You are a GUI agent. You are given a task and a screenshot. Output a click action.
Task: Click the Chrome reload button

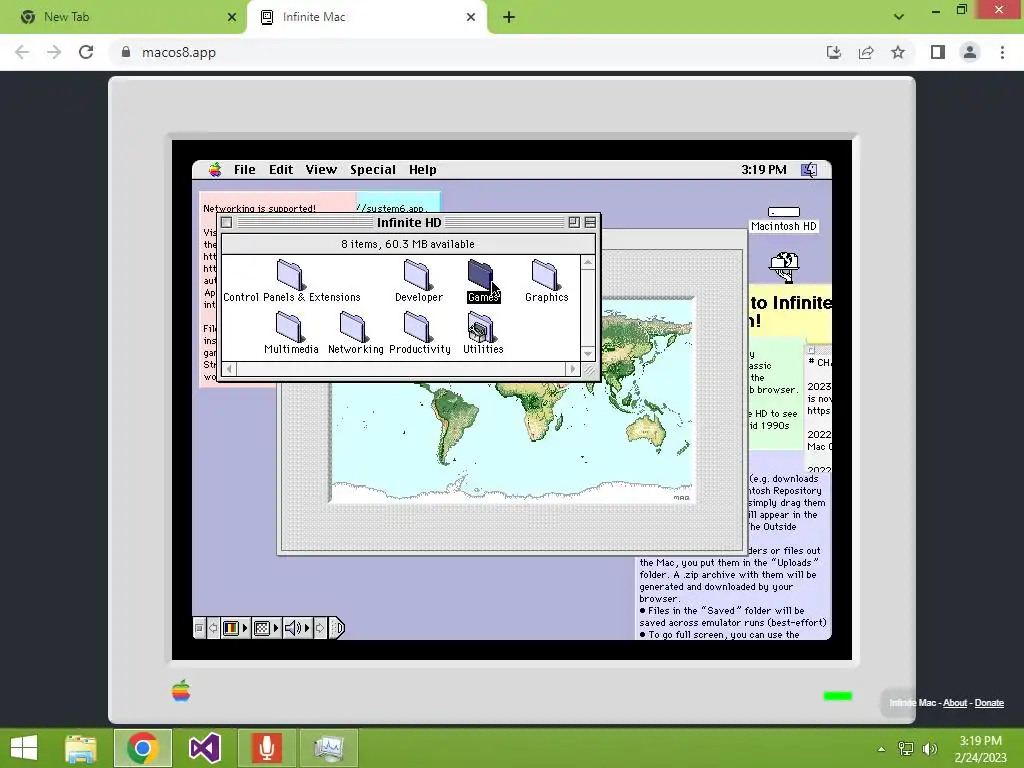point(86,52)
